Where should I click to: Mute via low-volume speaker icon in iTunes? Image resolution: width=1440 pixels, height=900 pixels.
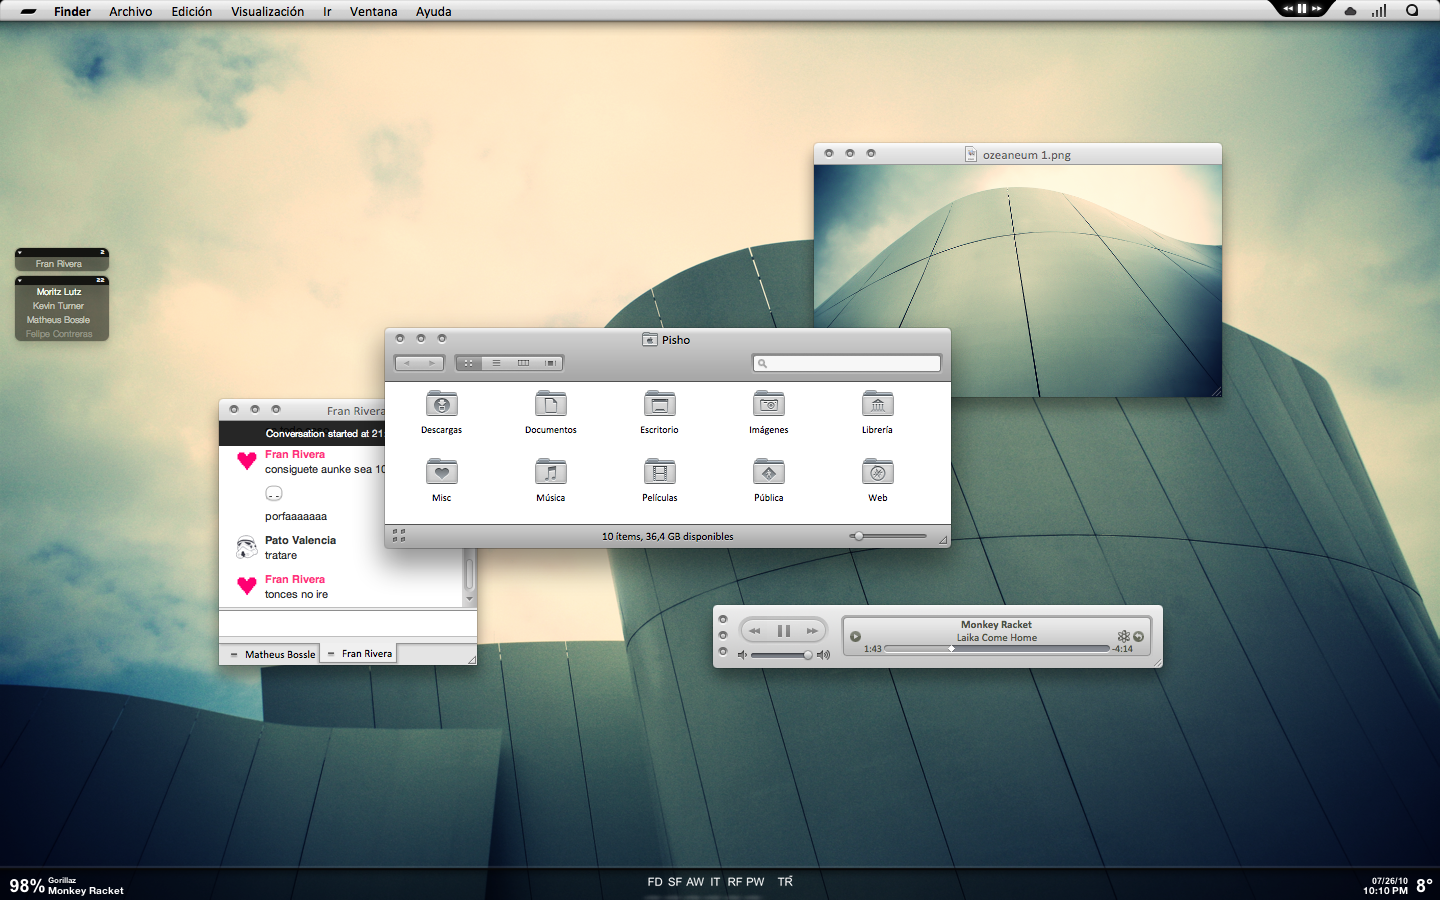point(742,655)
